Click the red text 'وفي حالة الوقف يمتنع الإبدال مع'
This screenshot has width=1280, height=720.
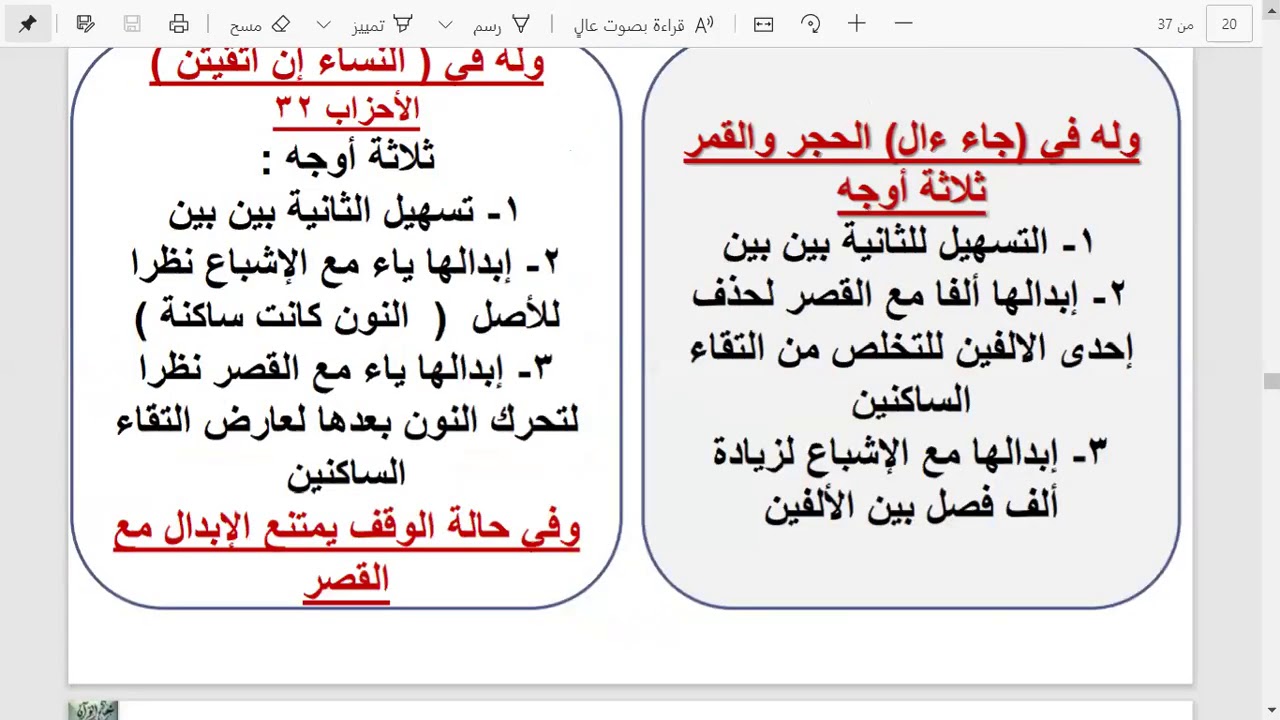tap(347, 529)
